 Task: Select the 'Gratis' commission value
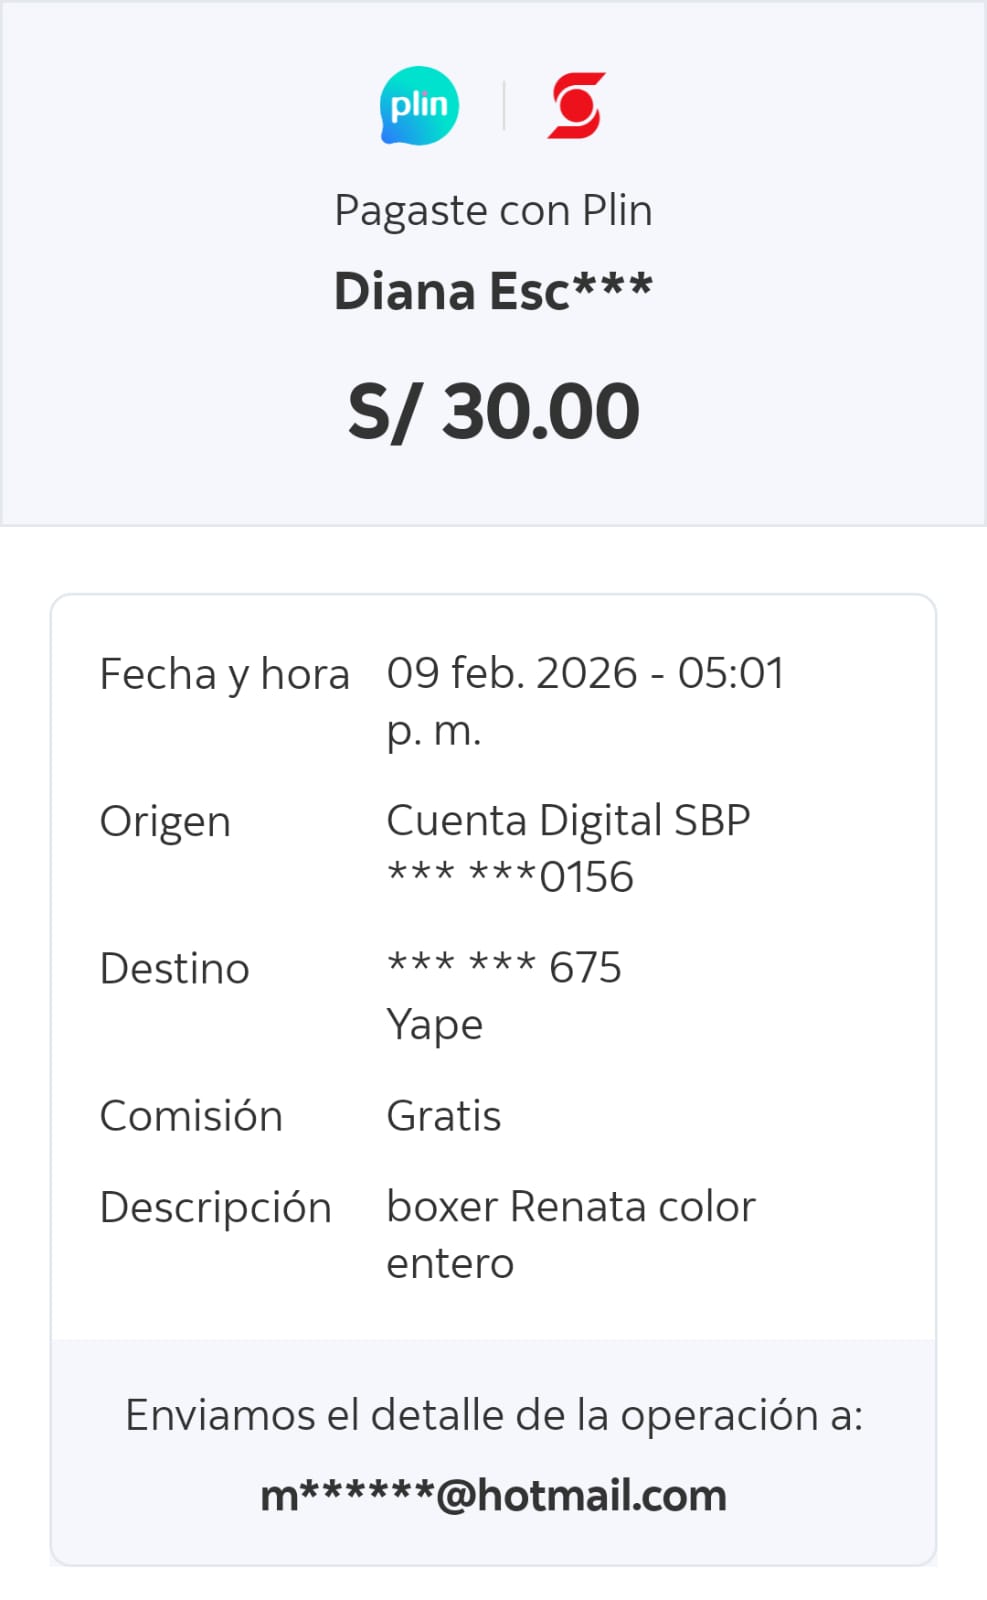(x=443, y=1116)
